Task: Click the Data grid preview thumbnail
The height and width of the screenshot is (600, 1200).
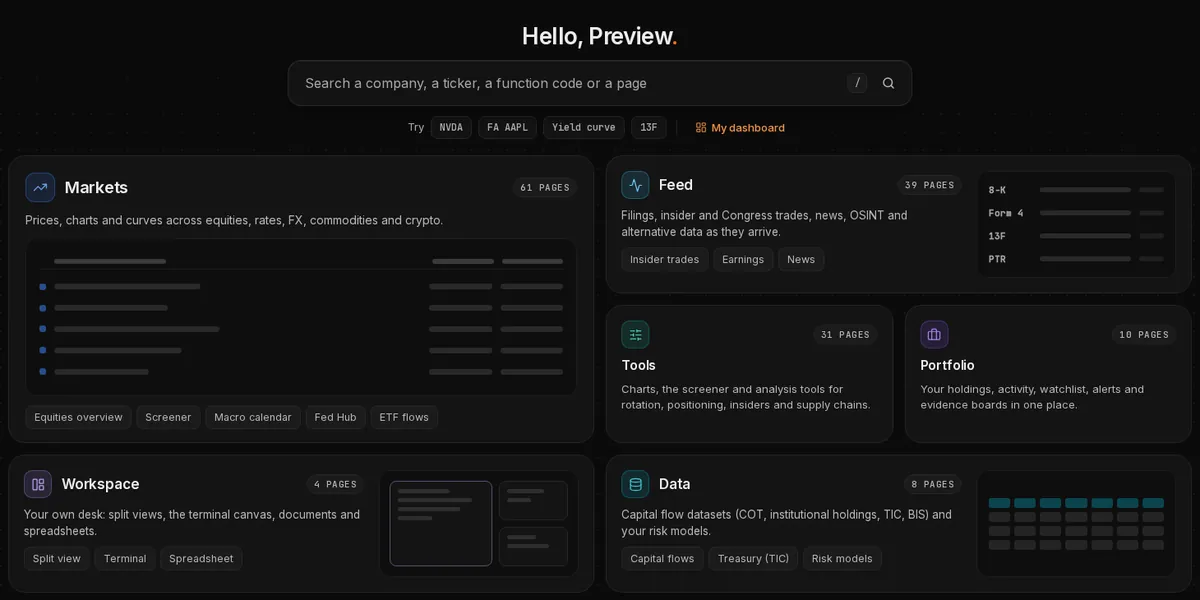Action: pyautogui.click(x=1076, y=523)
